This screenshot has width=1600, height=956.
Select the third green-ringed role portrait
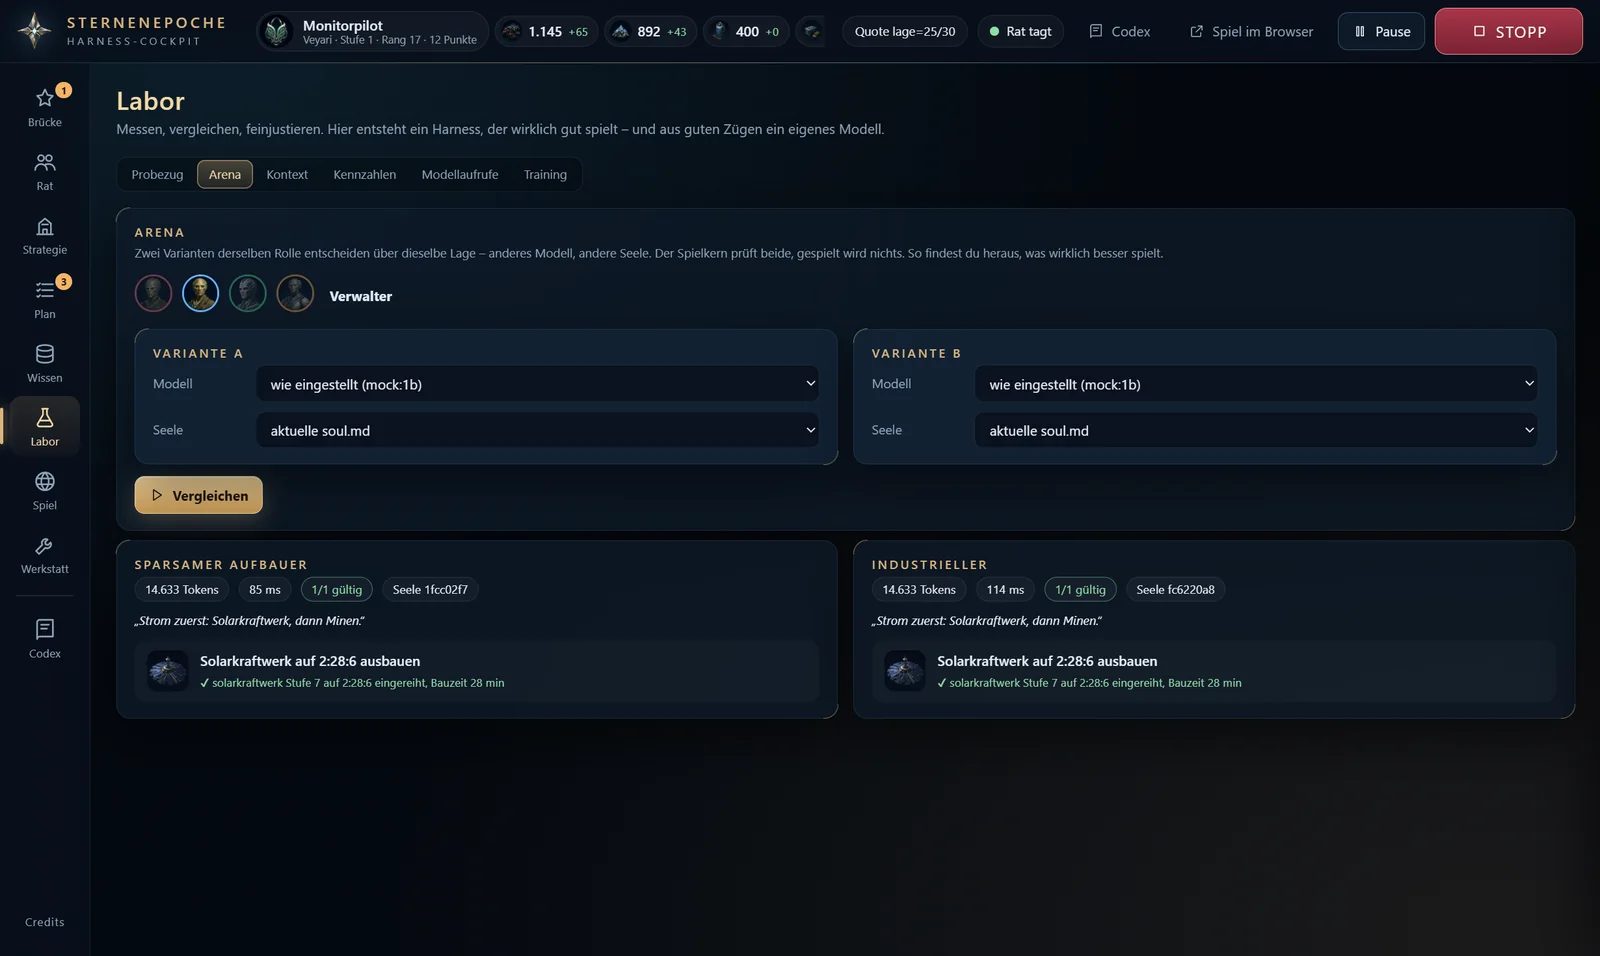(247, 294)
